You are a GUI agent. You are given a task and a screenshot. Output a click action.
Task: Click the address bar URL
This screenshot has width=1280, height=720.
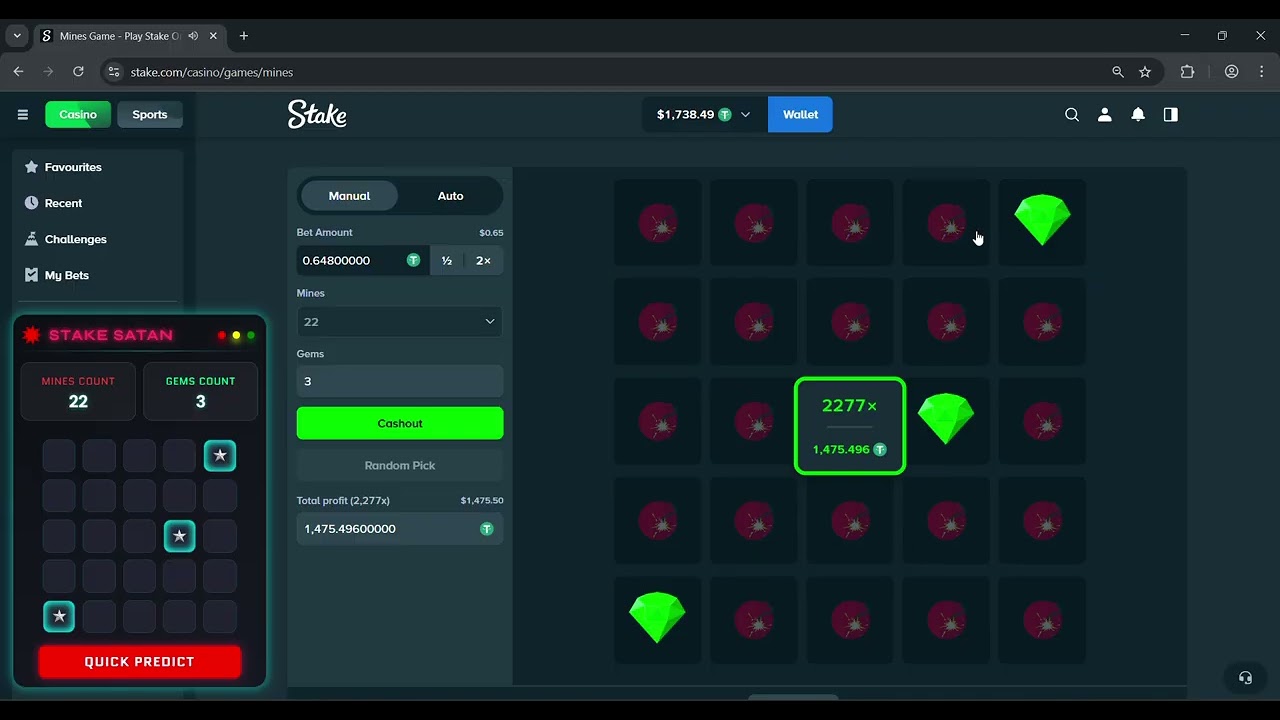tap(212, 72)
